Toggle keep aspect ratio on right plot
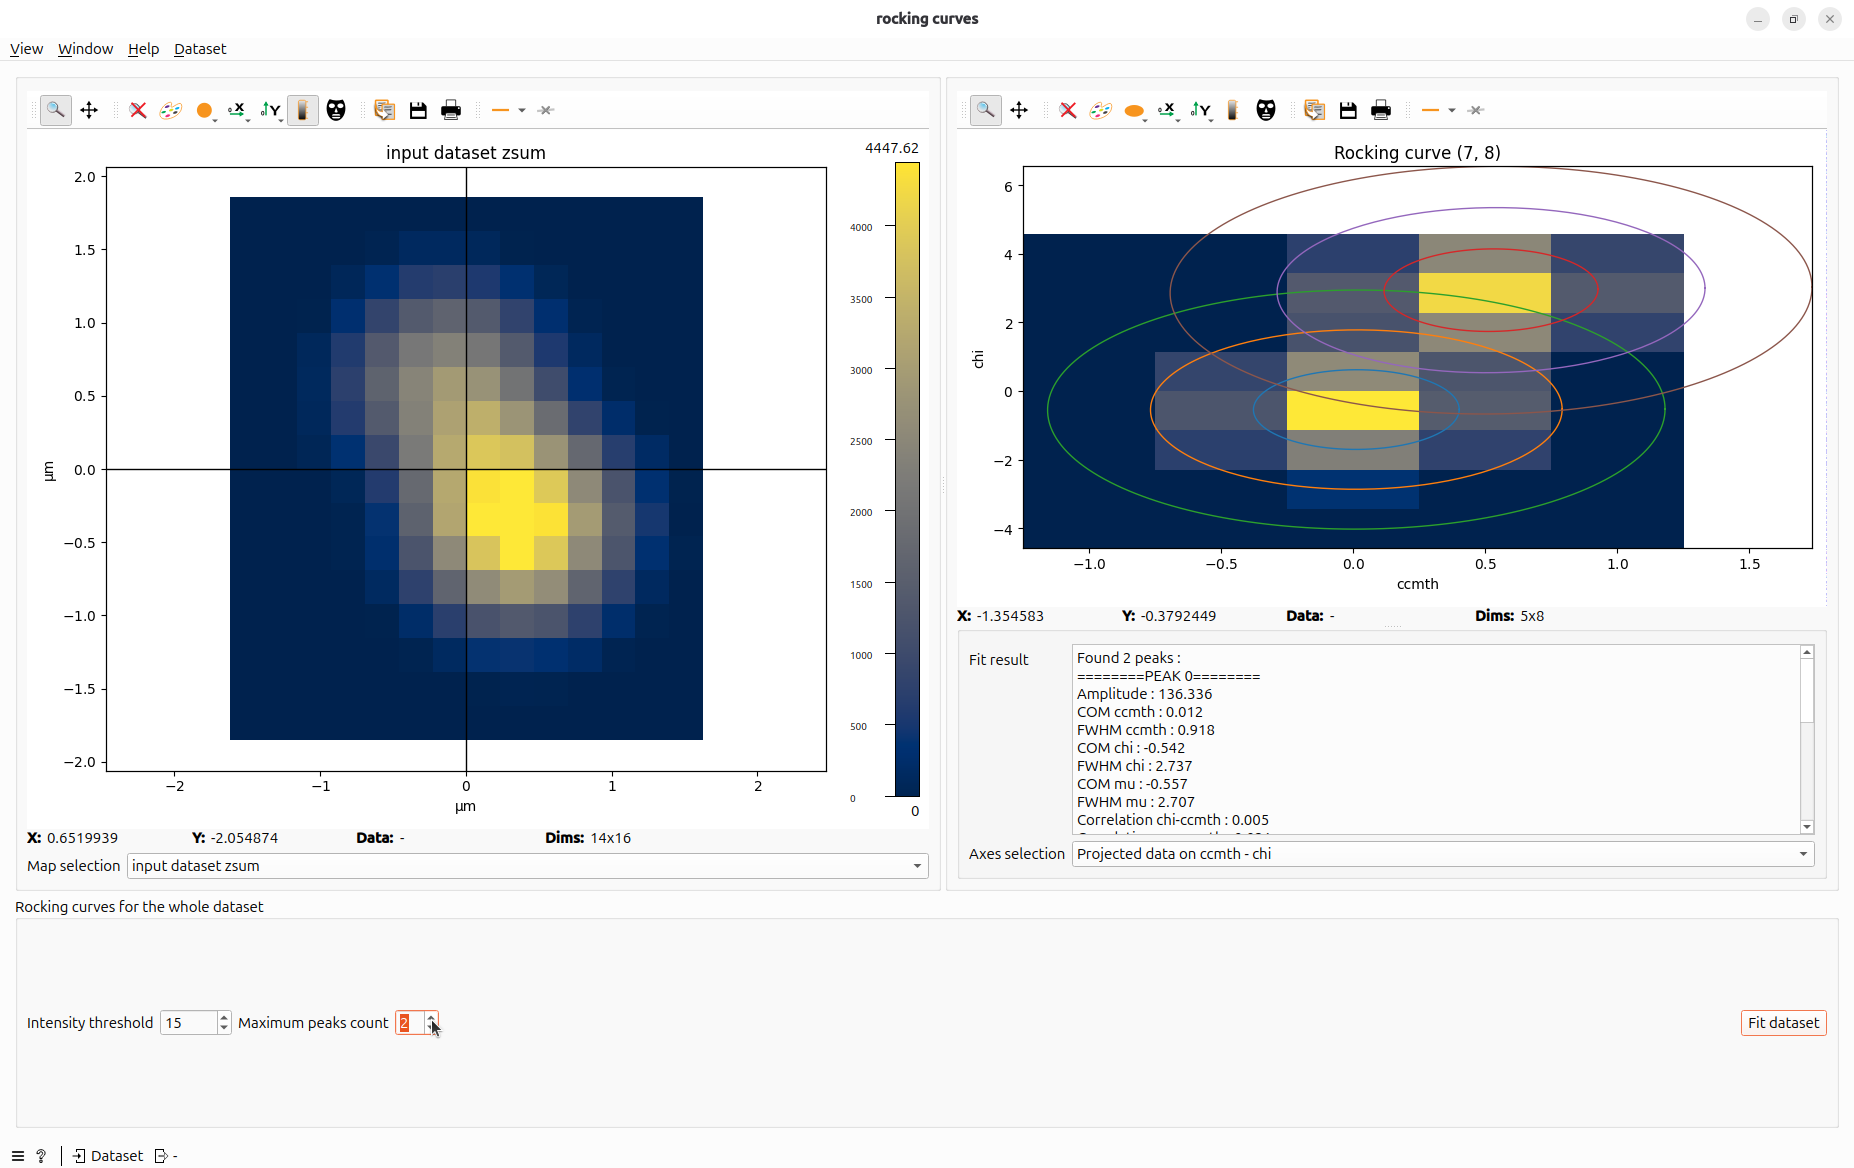The height and width of the screenshot is (1168, 1854). coord(1134,110)
